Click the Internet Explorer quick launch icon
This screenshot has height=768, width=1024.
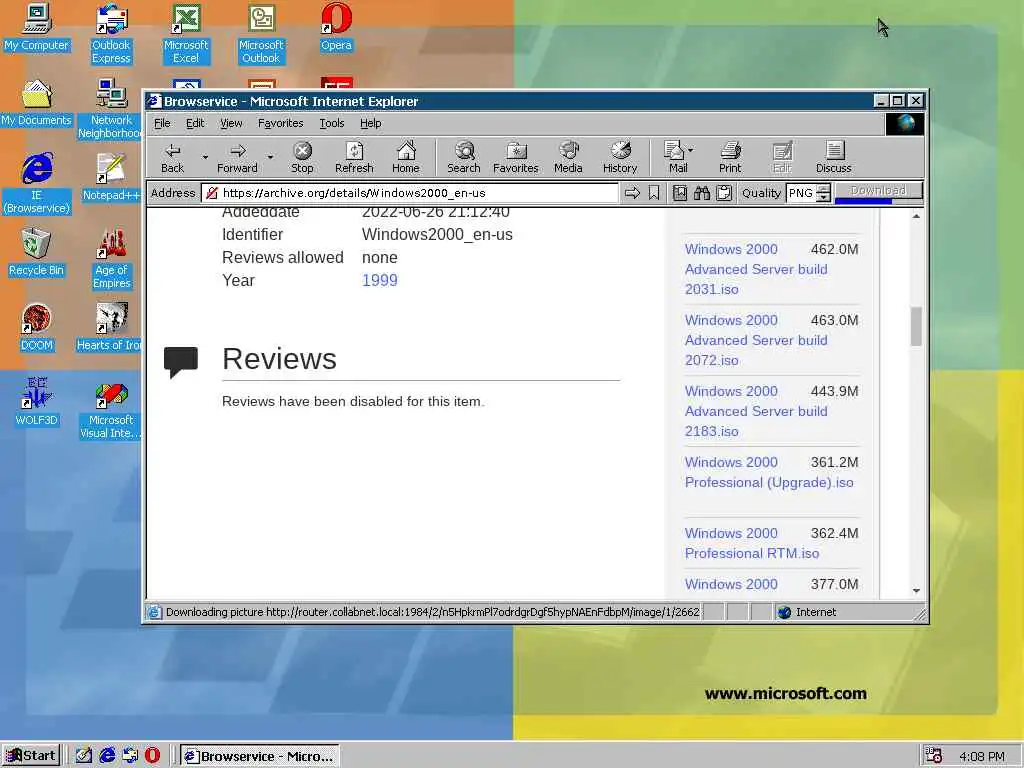(107, 756)
